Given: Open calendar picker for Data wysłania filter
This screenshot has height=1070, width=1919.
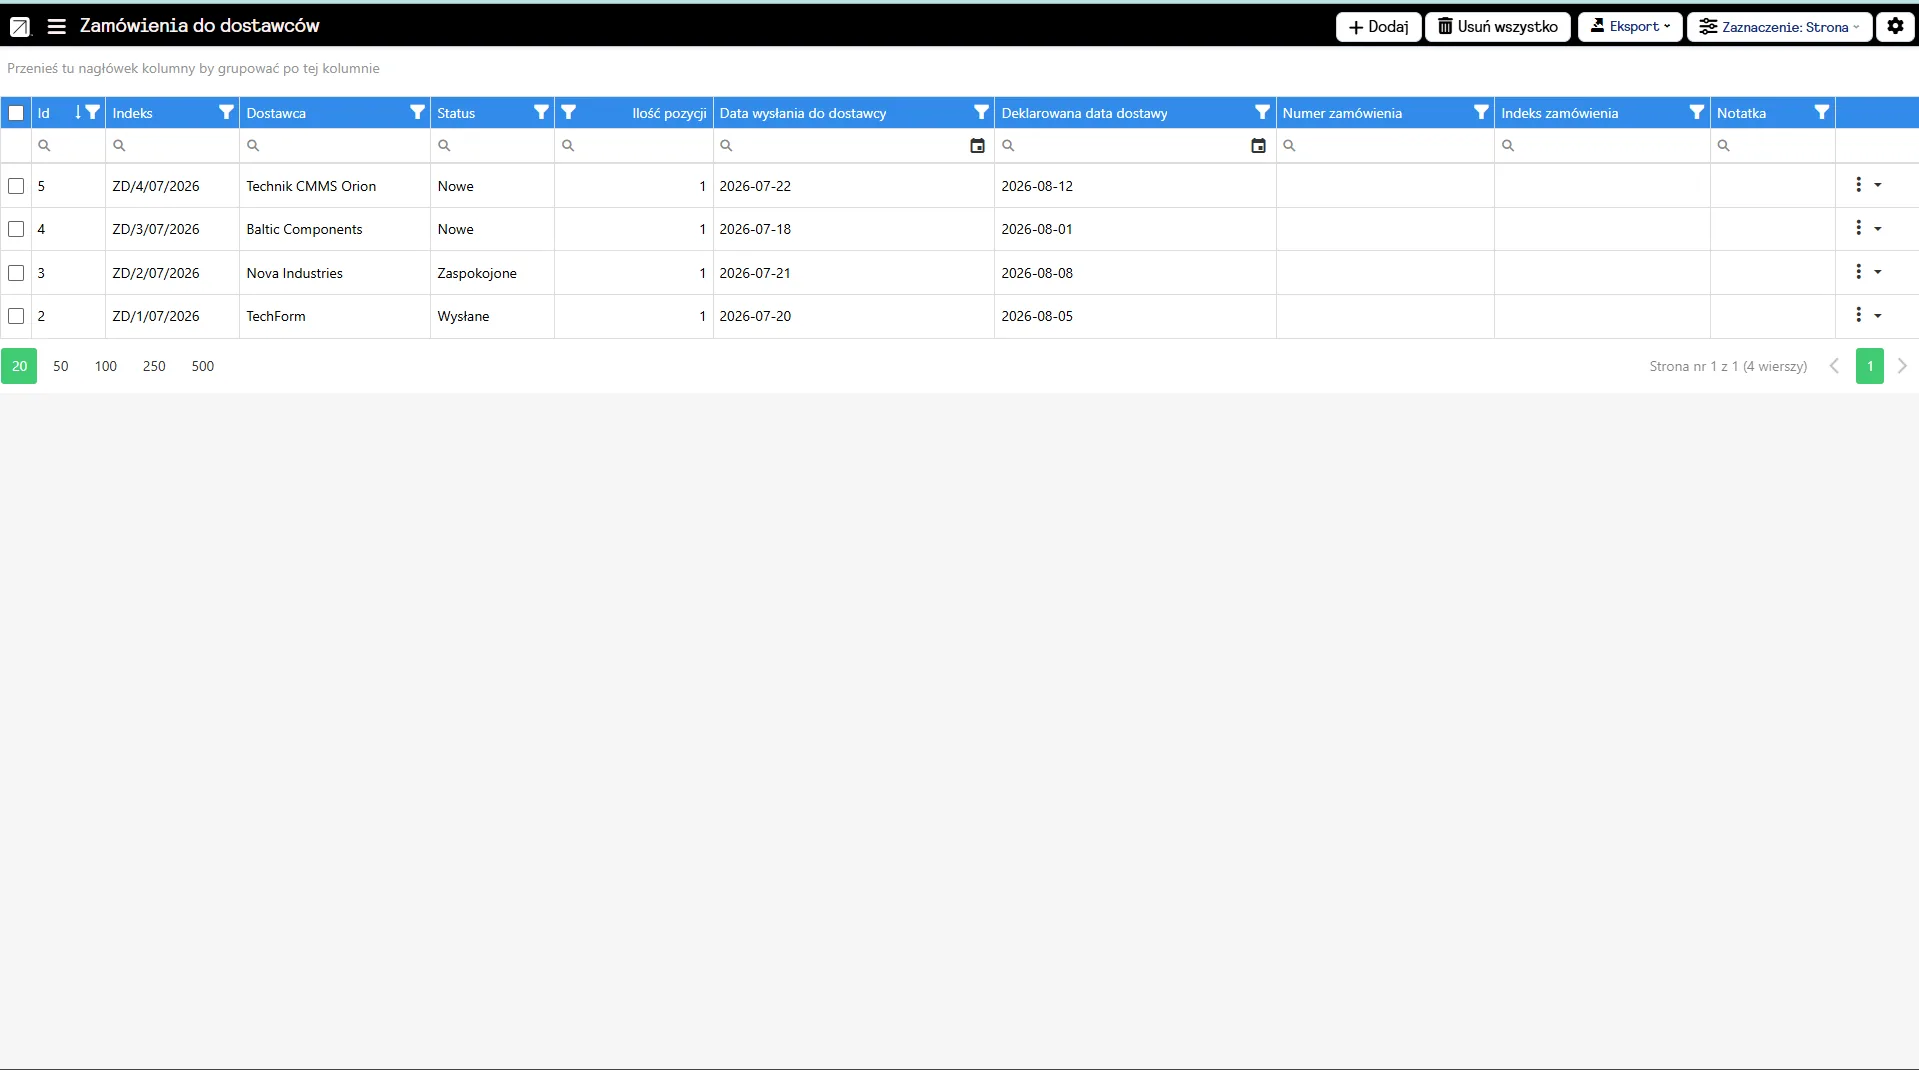Looking at the screenshot, I should coord(977,146).
